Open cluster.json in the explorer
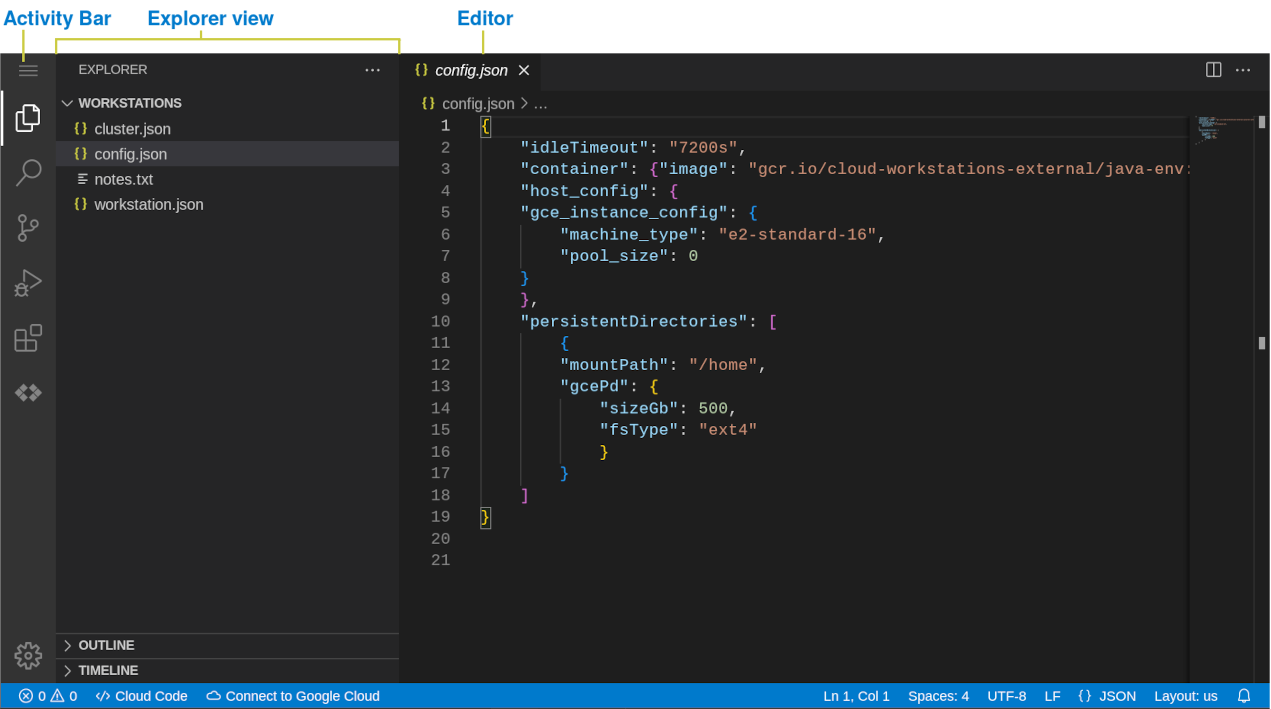This screenshot has height=709, width=1271. (x=132, y=129)
